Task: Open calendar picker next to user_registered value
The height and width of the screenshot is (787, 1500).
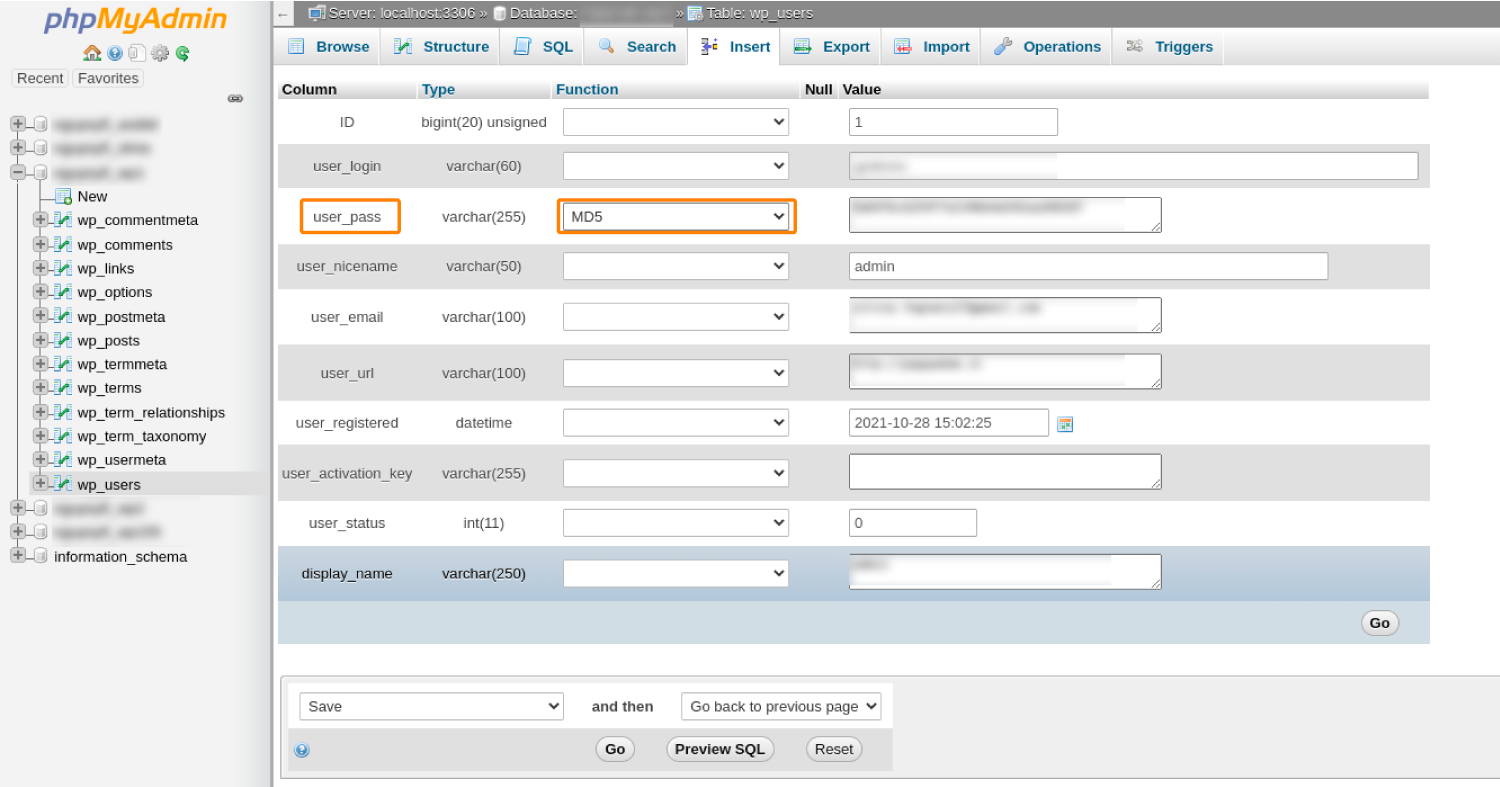Action: click(1065, 424)
